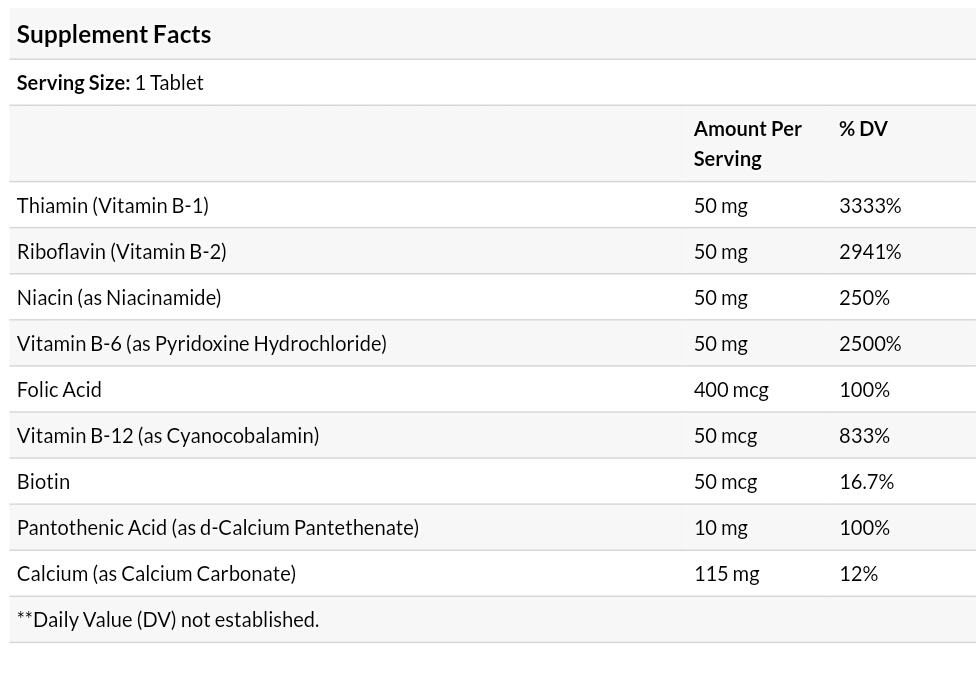
Task: Select the Pantothenic Acid row label
Action: coord(218,528)
